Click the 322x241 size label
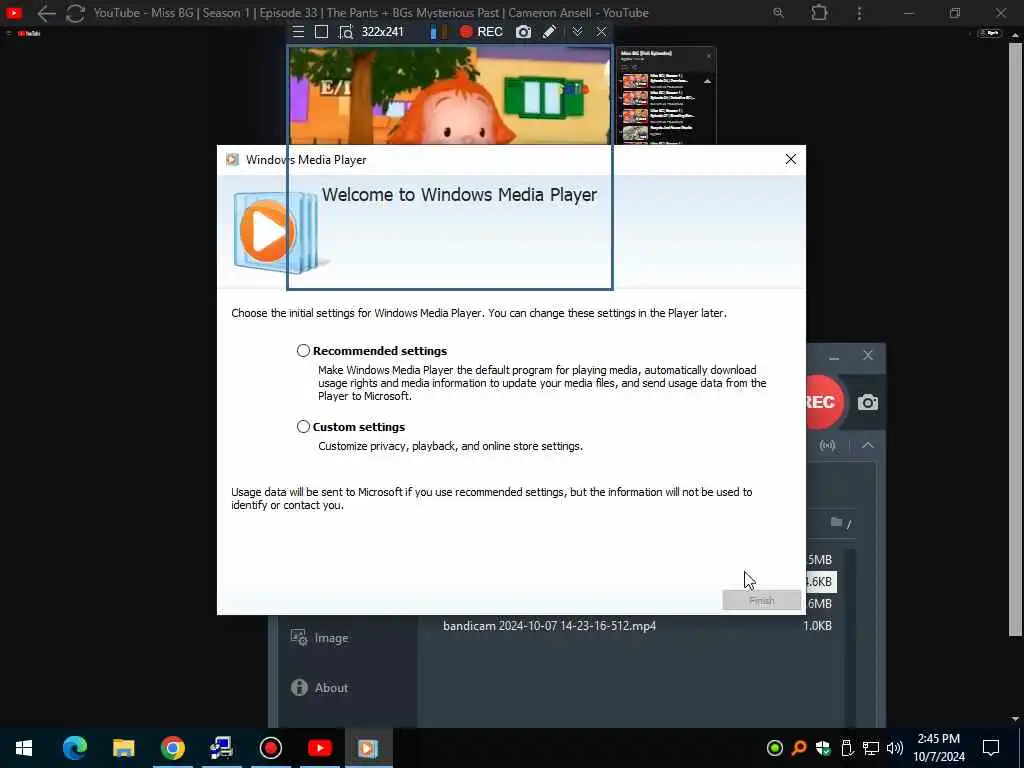Viewport: 1024px width, 768px height. click(x=383, y=32)
